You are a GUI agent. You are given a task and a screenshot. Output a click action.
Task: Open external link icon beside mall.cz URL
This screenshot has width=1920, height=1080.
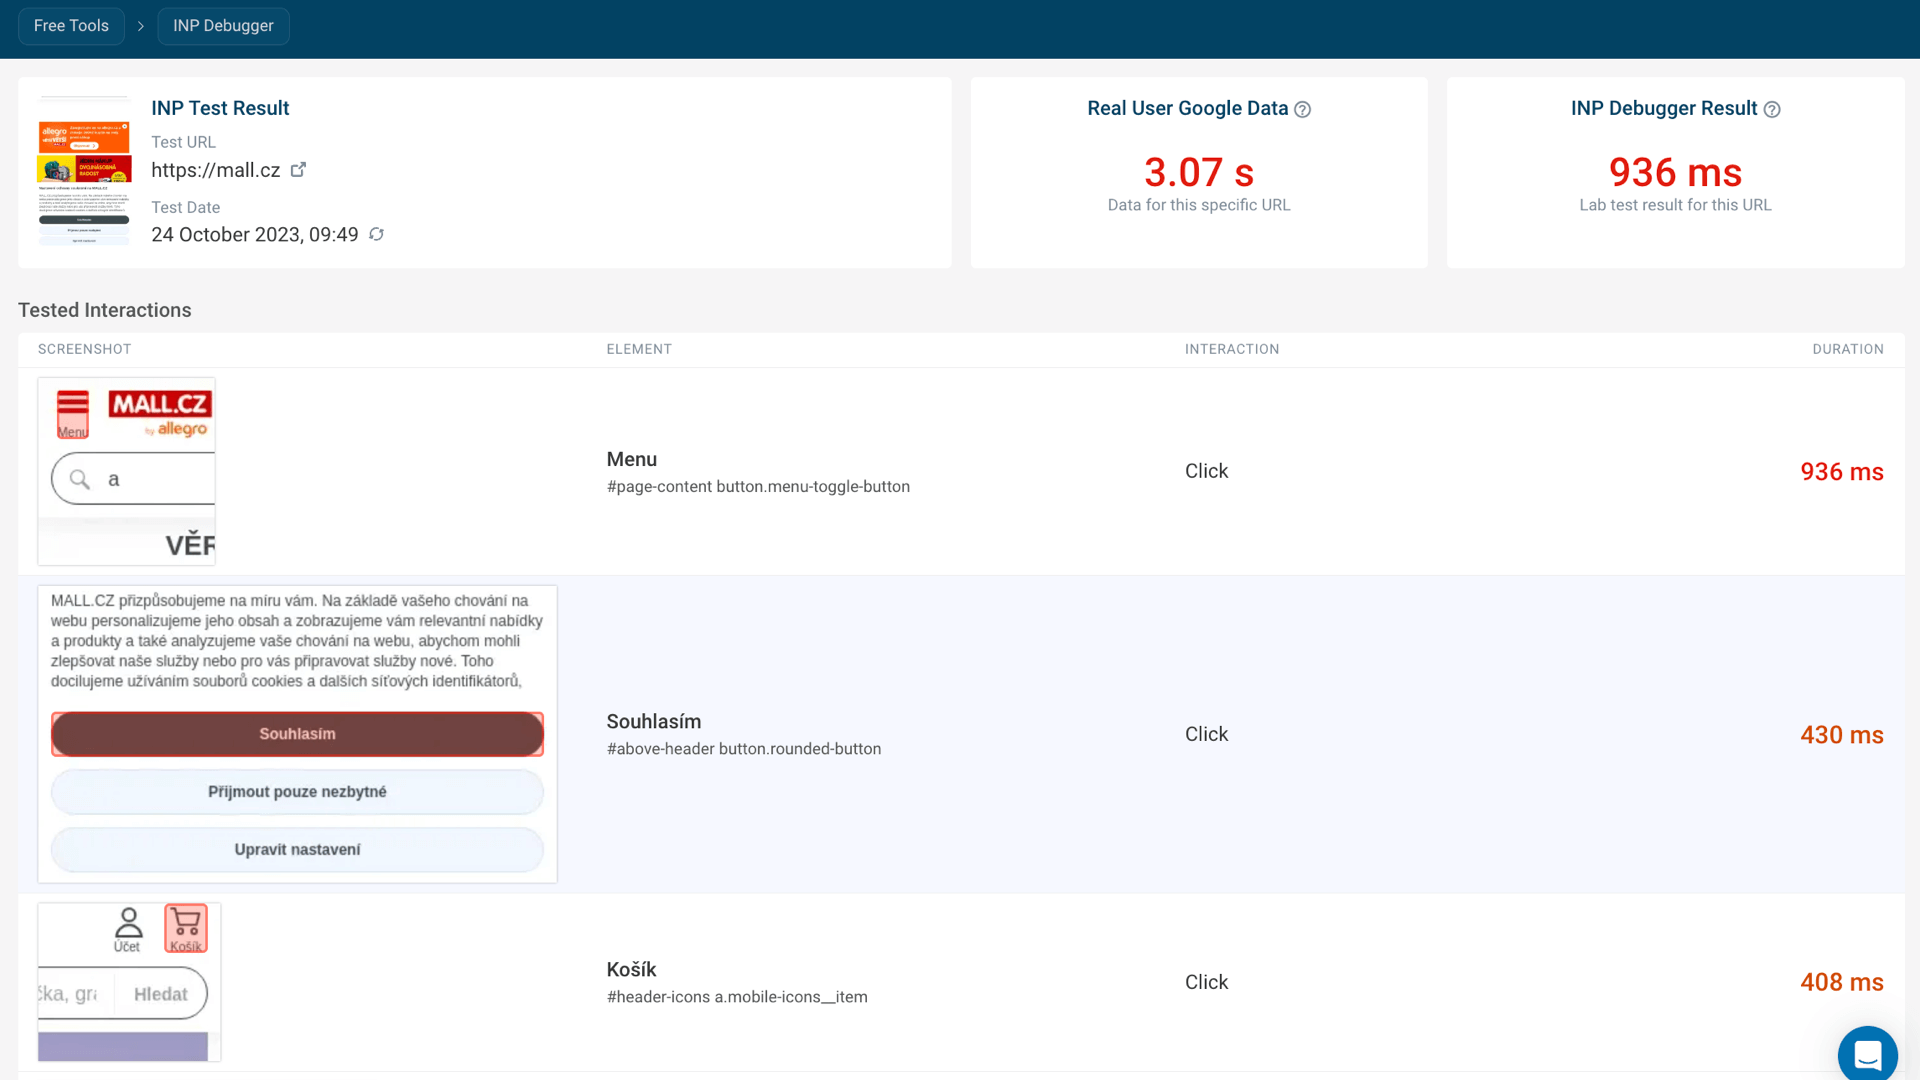(x=298, y=170)
